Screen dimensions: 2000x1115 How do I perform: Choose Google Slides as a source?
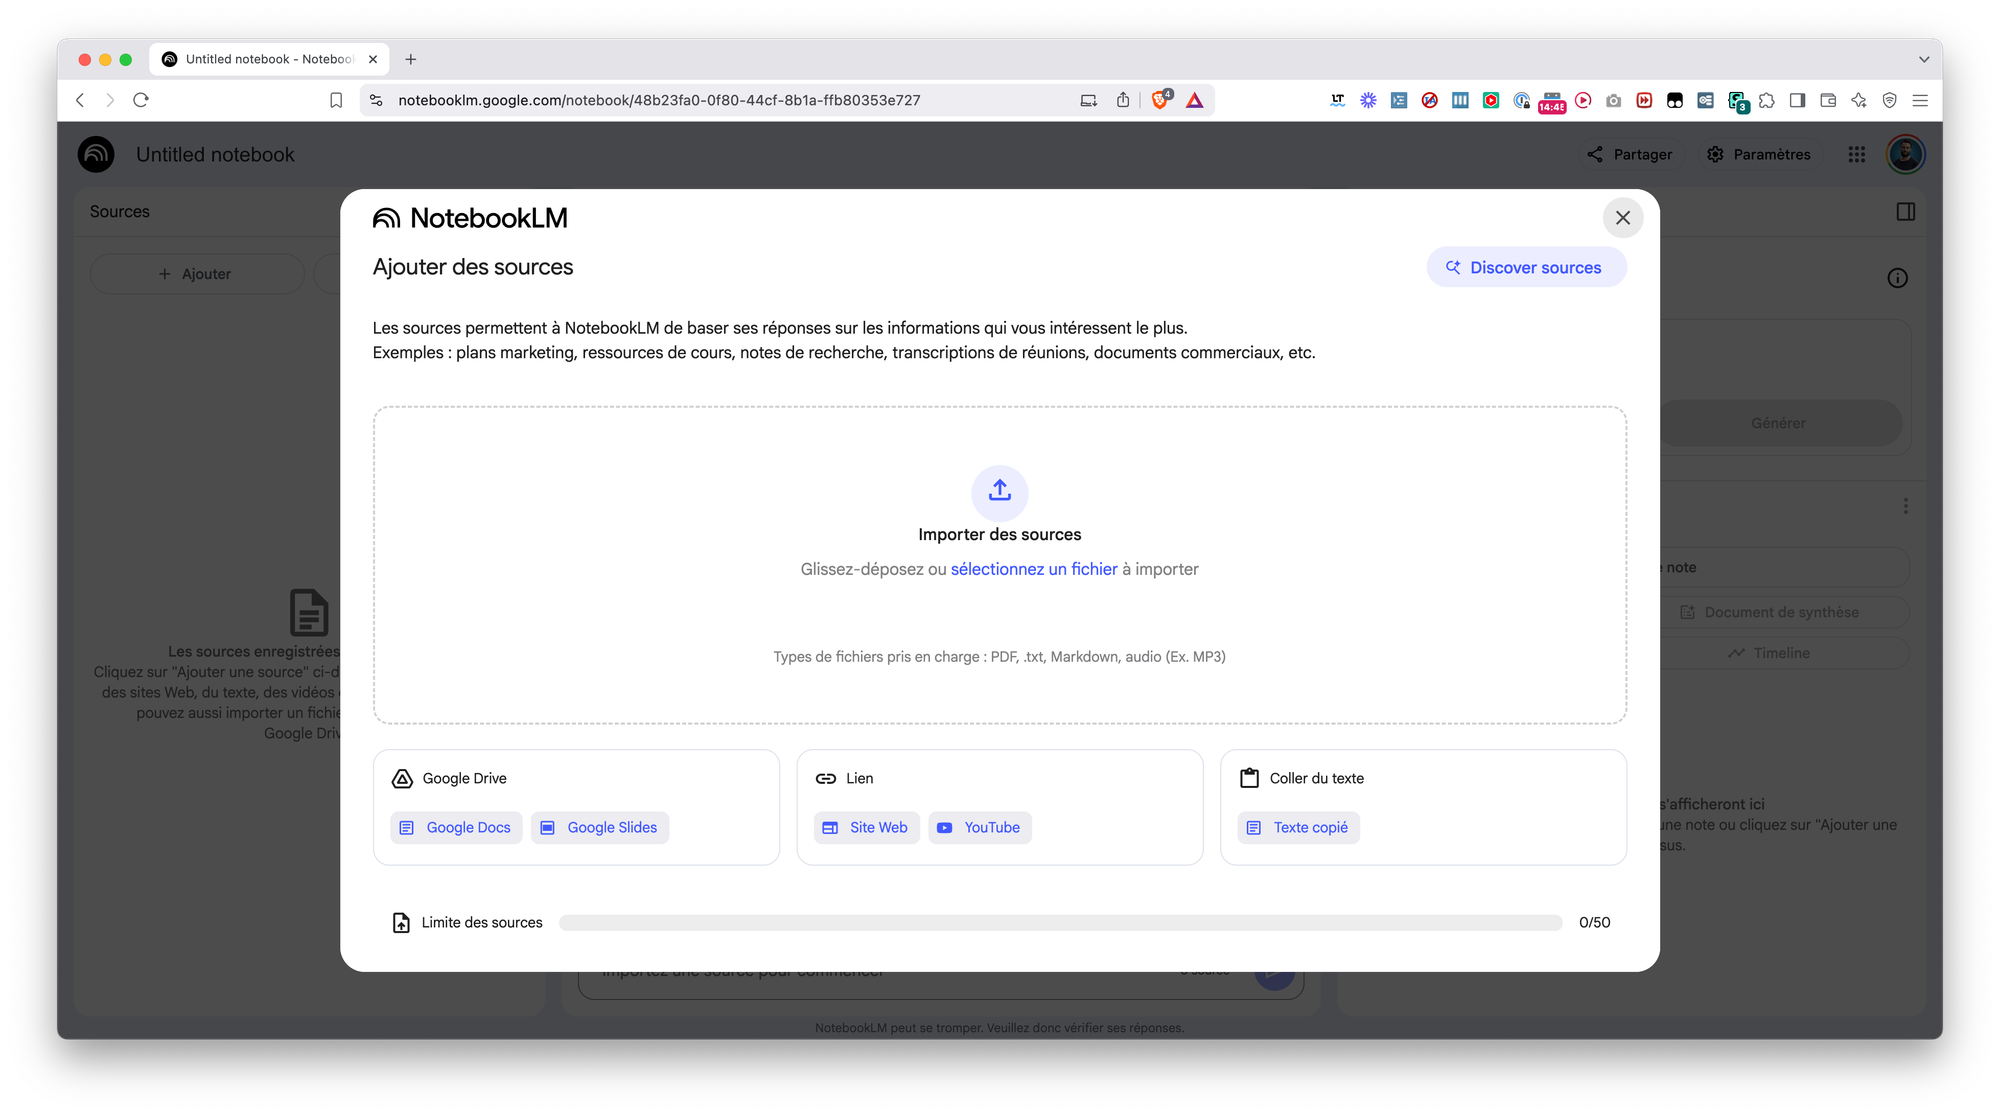click(x=600, y=827)
